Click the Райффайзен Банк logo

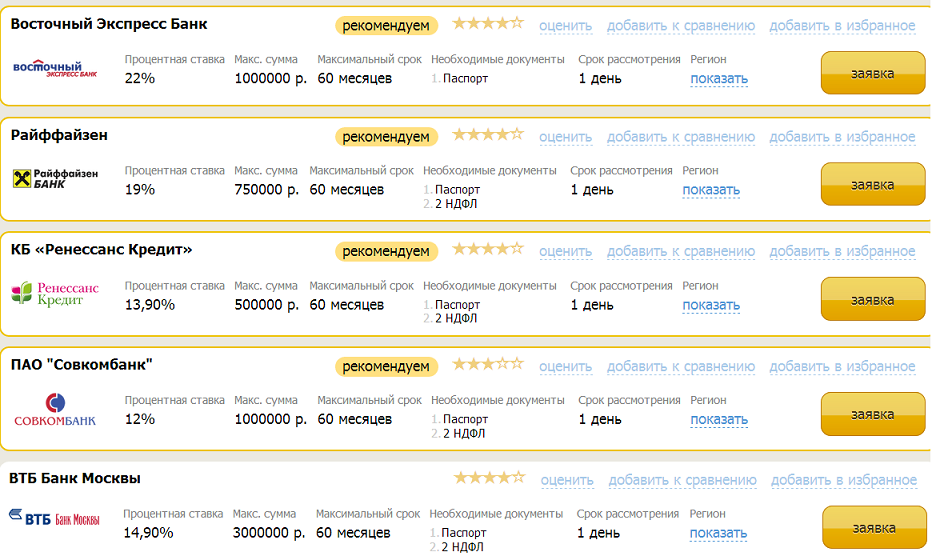55,178
